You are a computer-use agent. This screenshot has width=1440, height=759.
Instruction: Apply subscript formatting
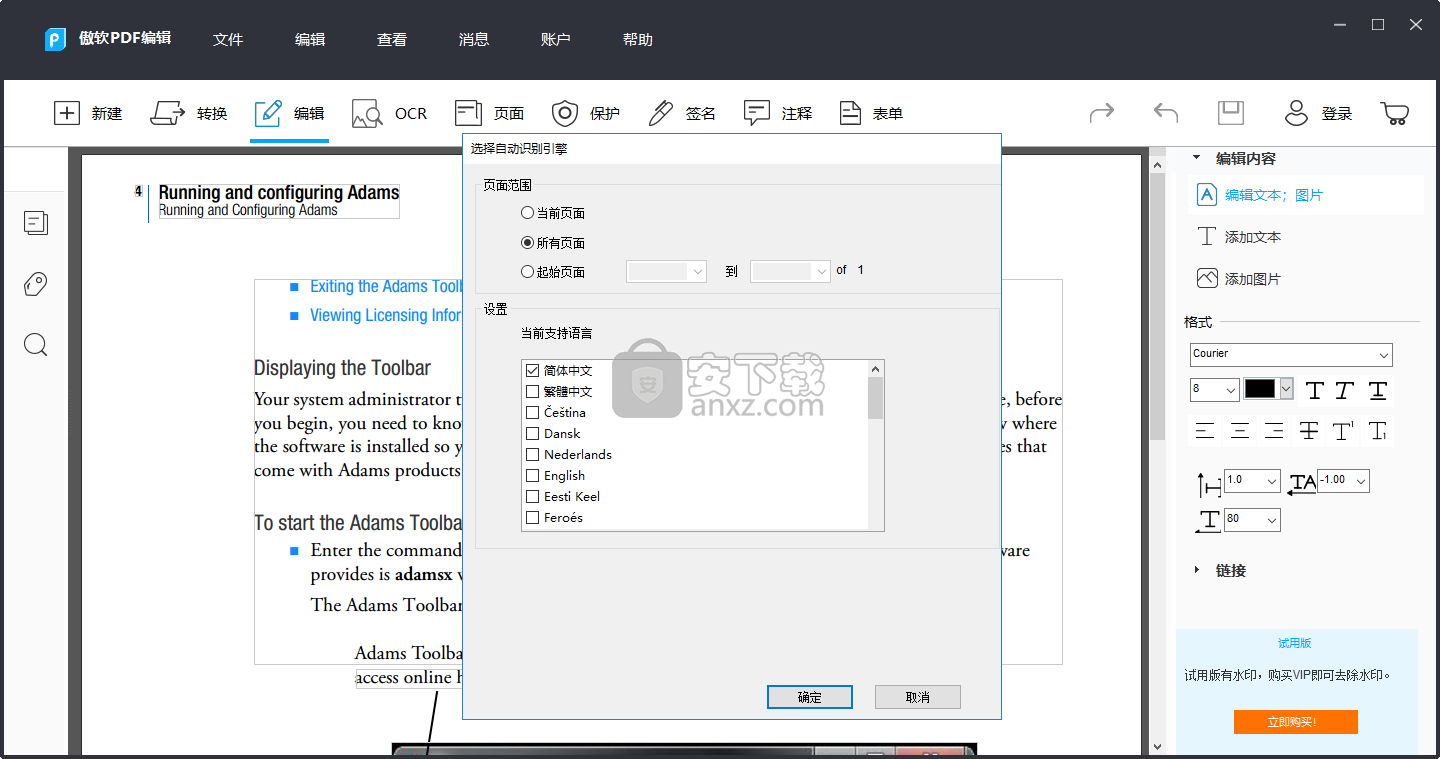1378,431
